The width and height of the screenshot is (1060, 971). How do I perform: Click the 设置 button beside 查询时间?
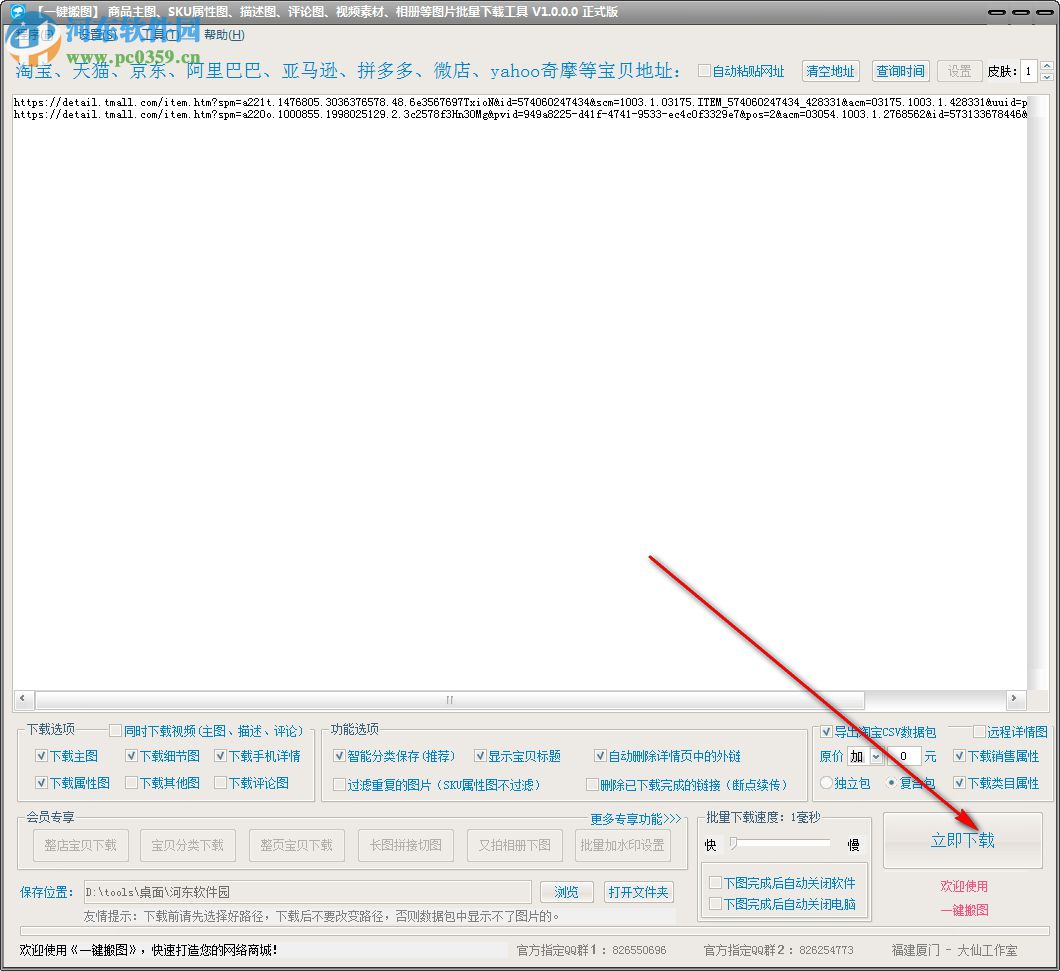(x=959, y=71)
